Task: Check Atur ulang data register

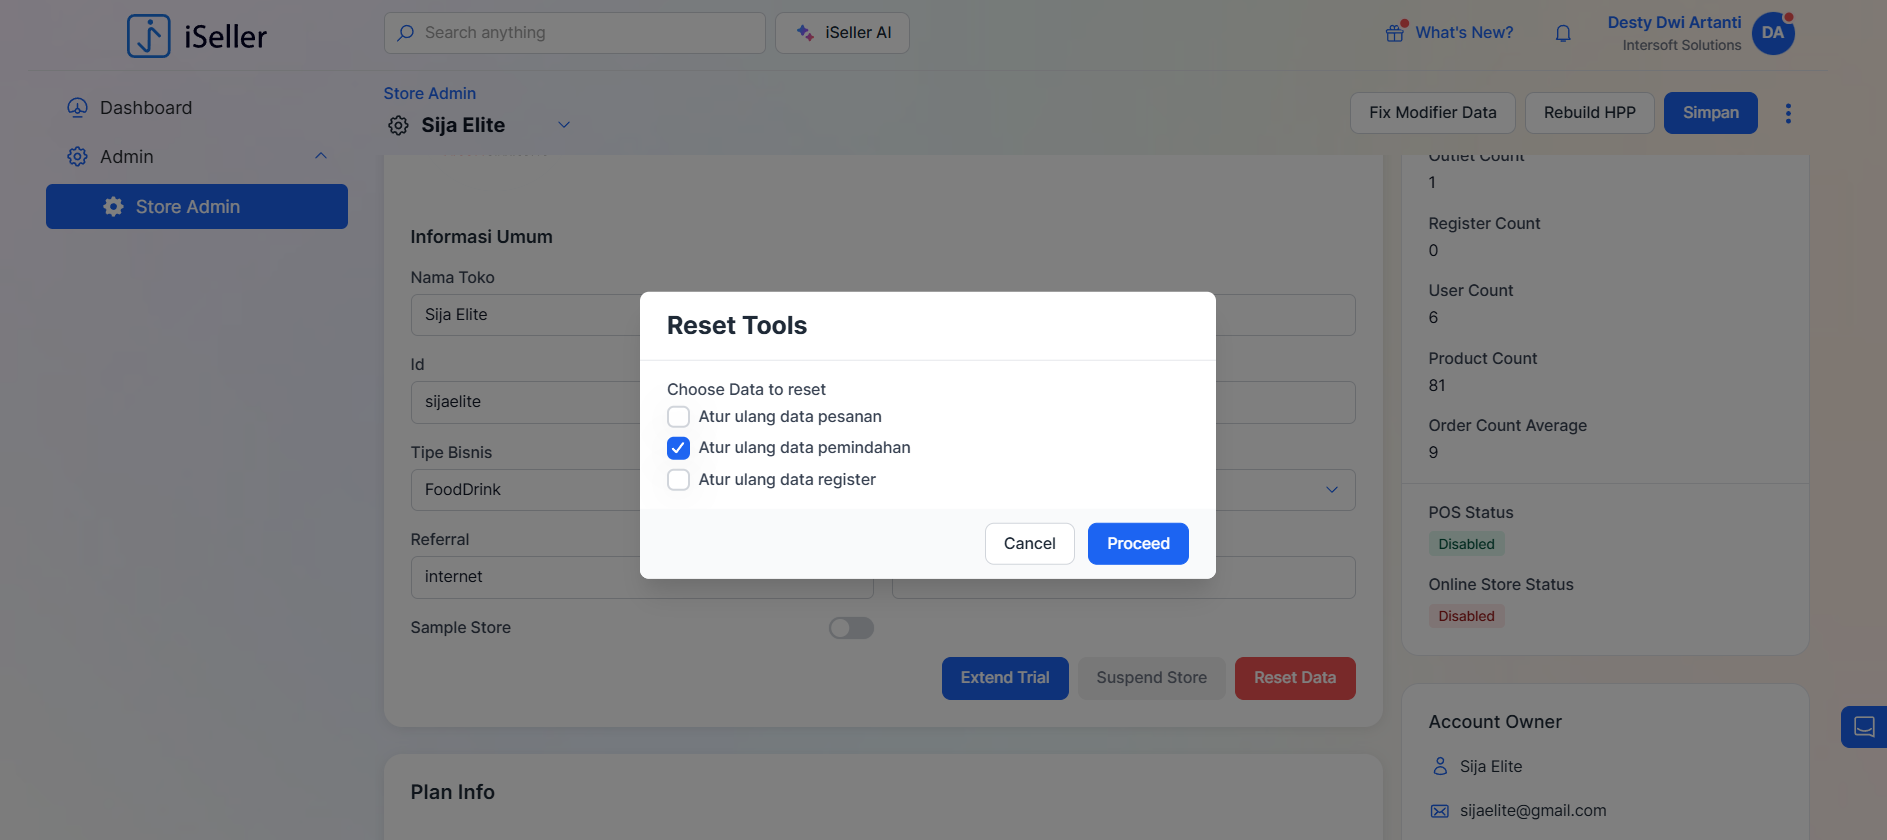Action: coord(678,480)
